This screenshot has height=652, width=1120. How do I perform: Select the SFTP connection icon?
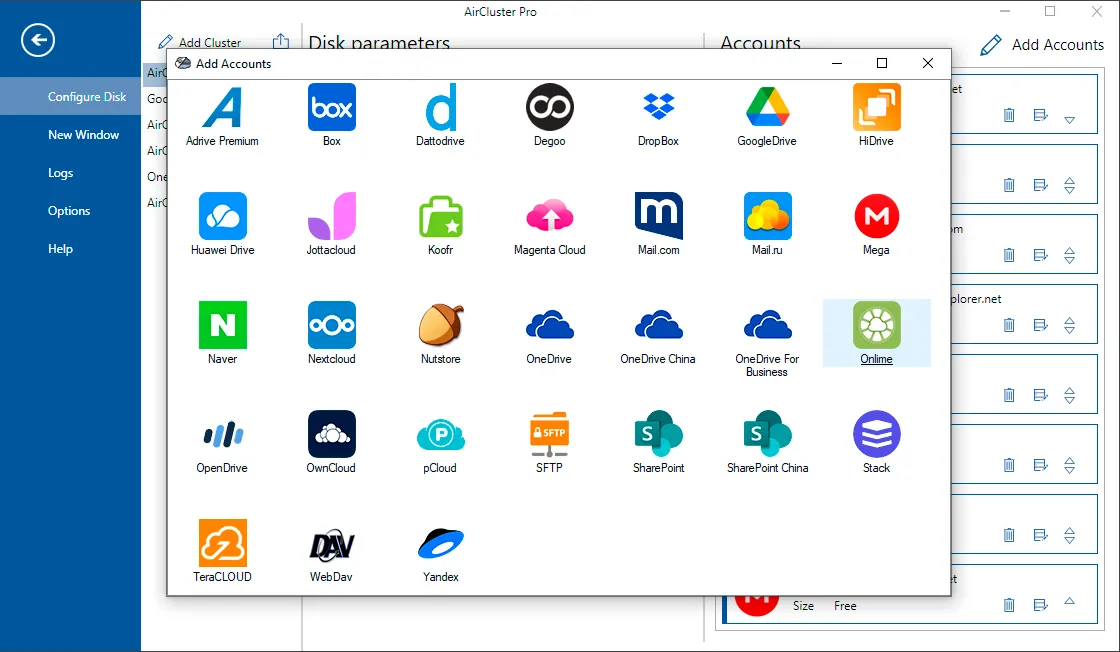549,434
